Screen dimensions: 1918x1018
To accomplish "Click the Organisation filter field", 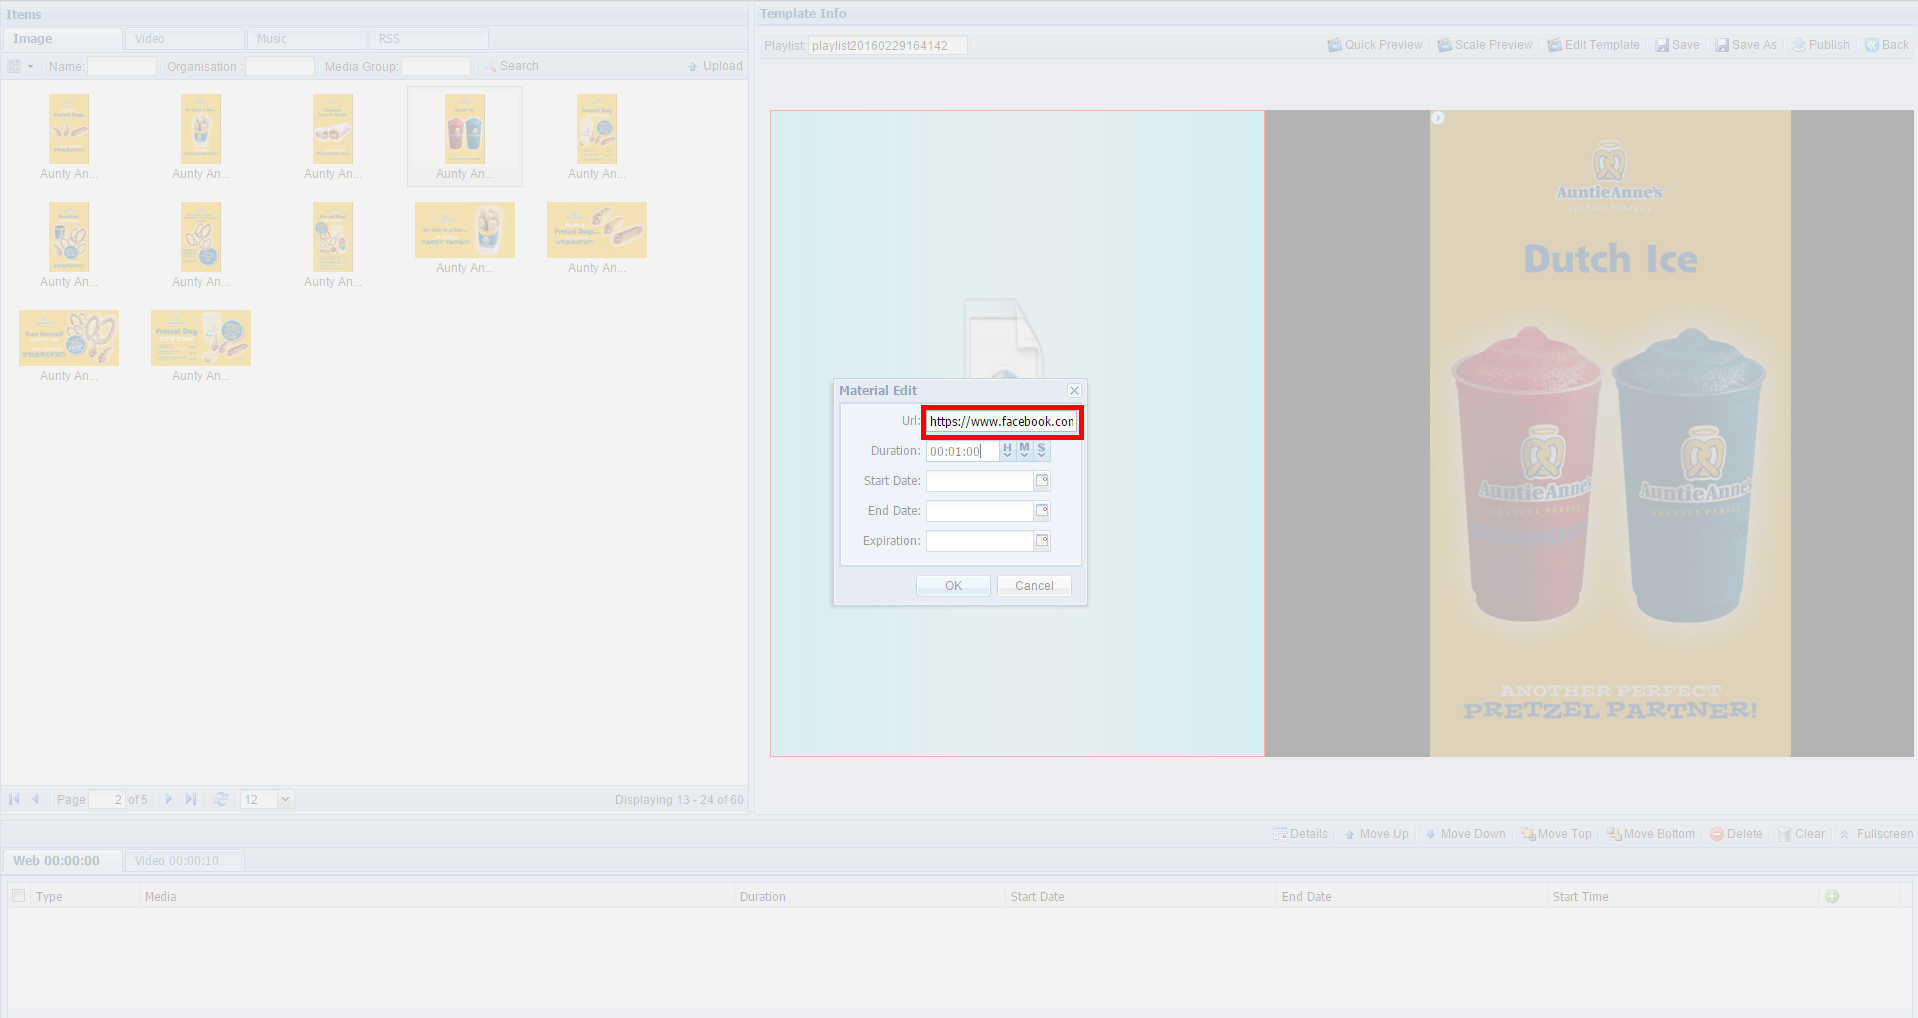I will coord(280,66).
